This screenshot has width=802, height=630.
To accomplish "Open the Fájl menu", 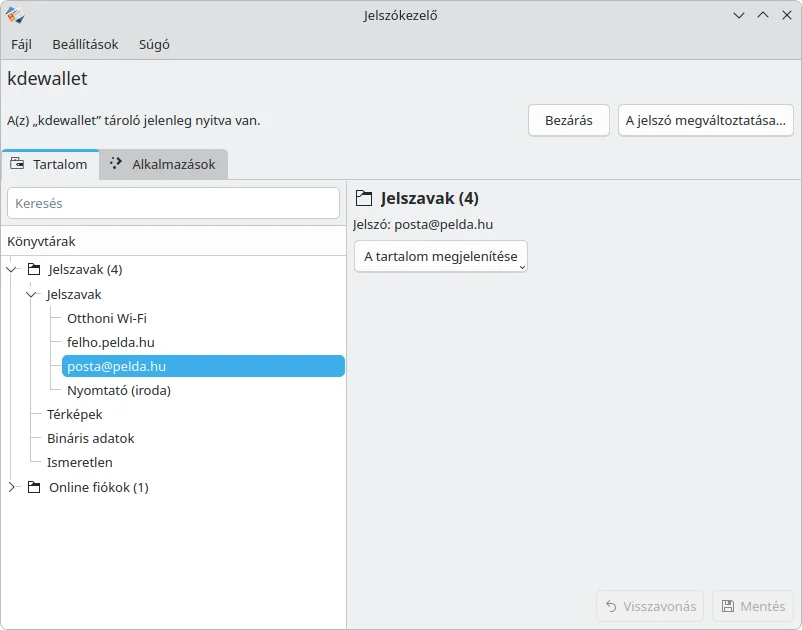I will (21, 44).
